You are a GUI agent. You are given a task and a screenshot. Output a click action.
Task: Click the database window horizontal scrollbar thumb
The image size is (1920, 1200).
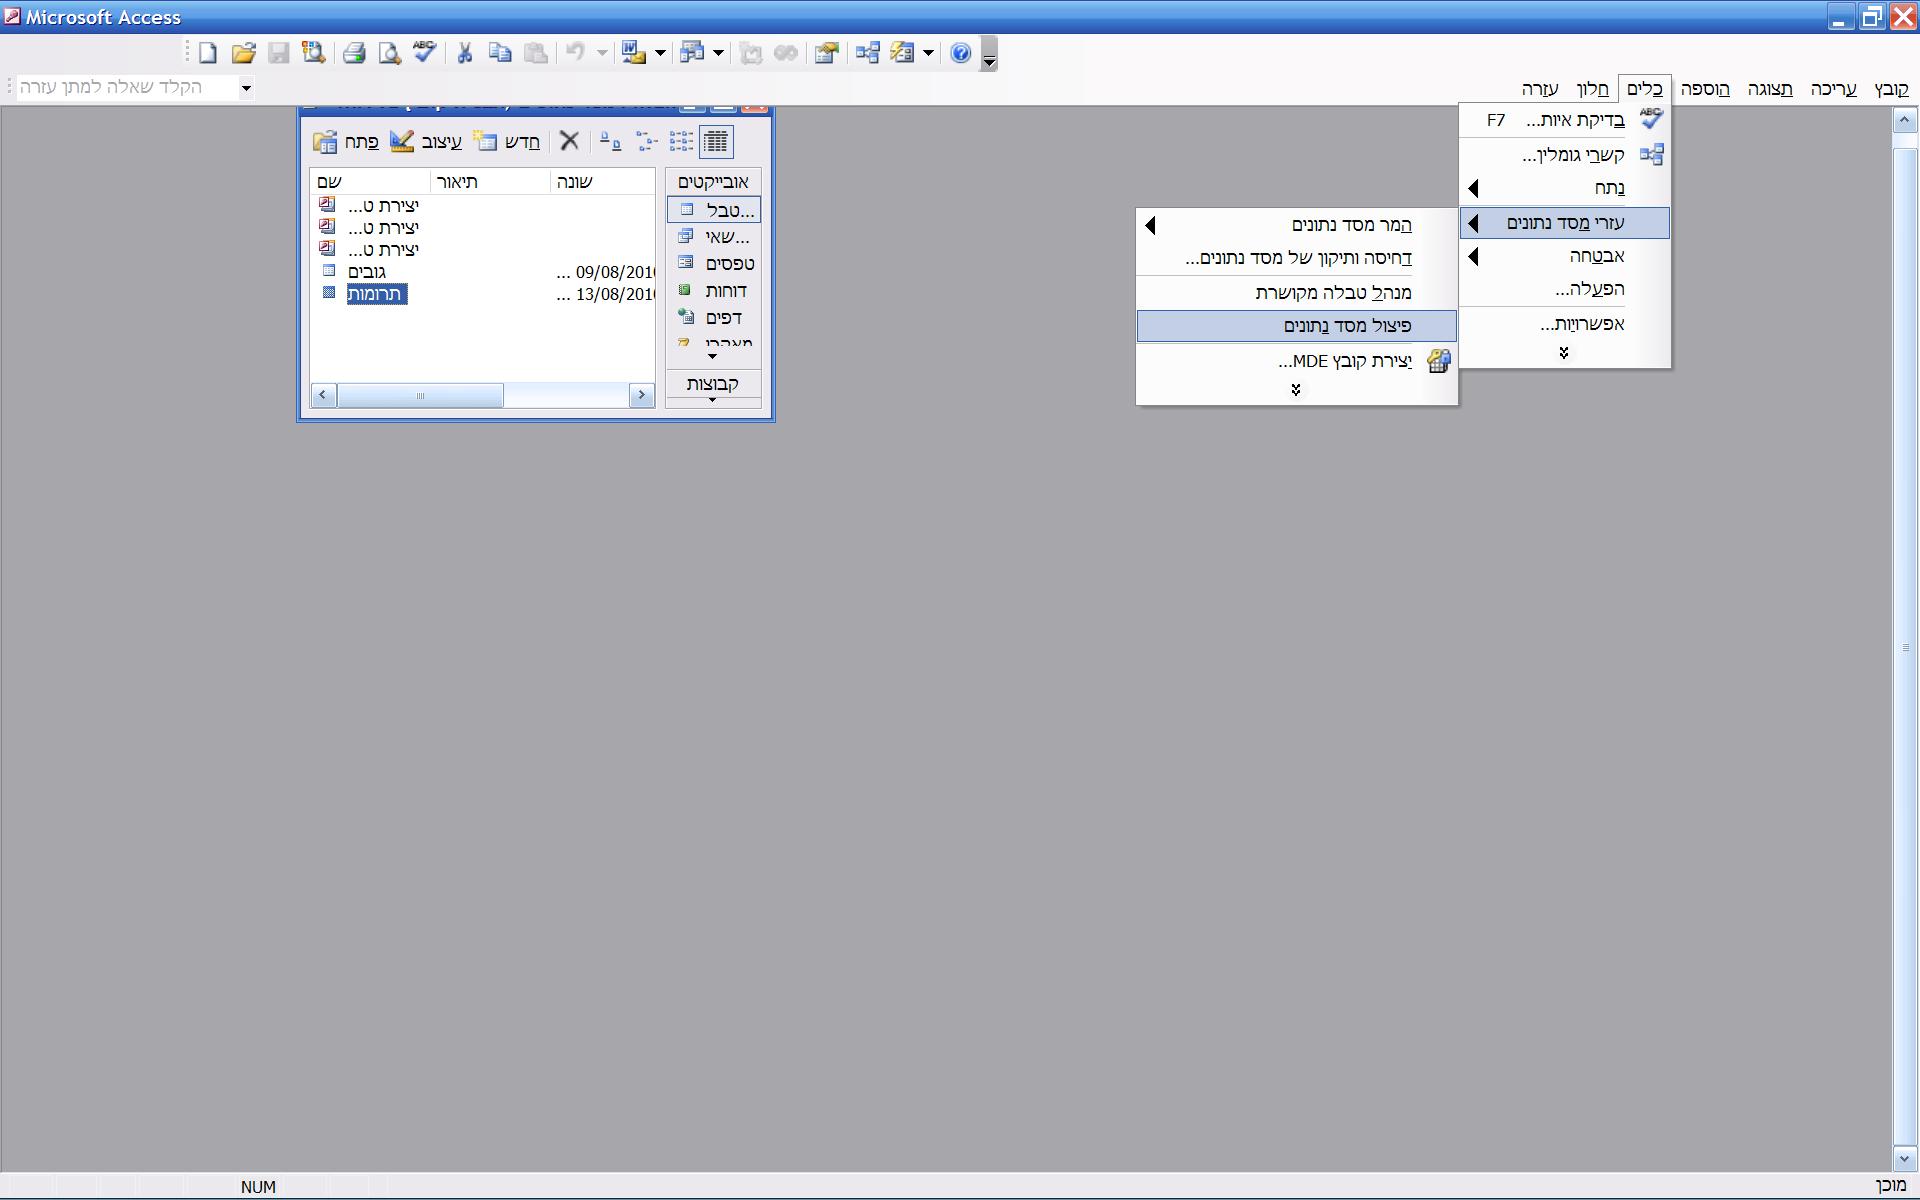pos(420,396)
